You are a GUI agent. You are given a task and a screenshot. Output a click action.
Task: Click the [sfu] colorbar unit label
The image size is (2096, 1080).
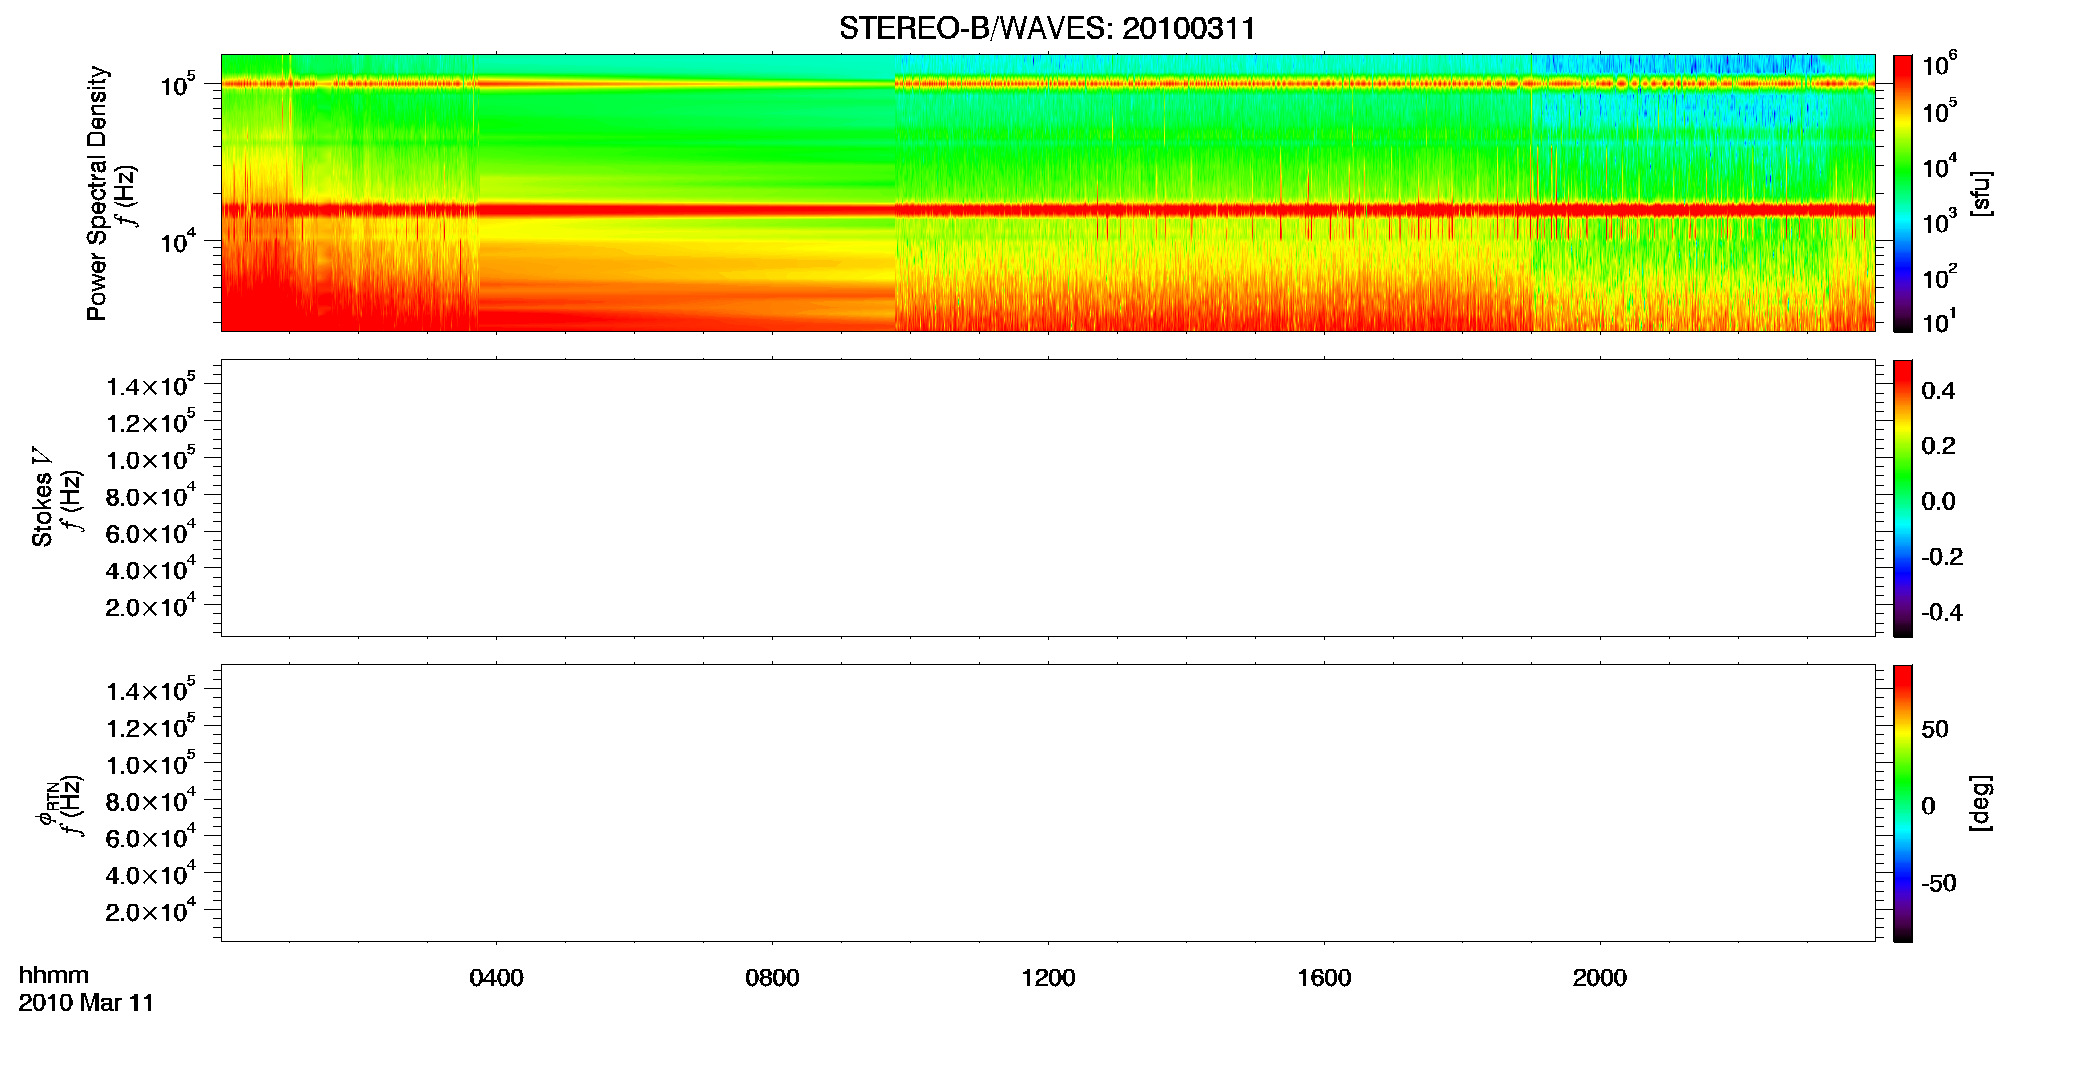pyautogui.click(x=1982, y=193)
